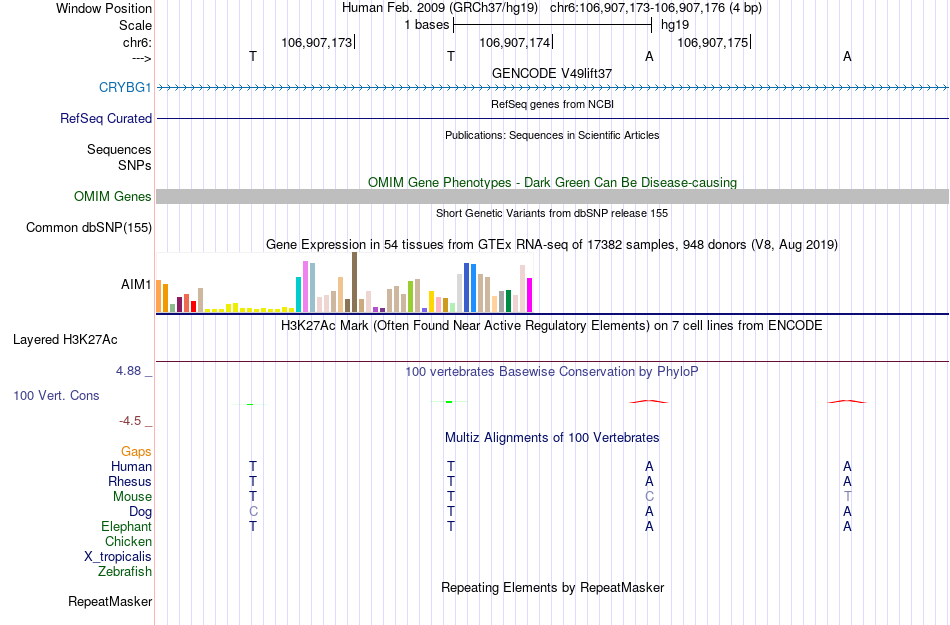This screenshot has width=950, height=625.
Task: Click the first red PhyloP conservation mark
Action: click(649, 401)
